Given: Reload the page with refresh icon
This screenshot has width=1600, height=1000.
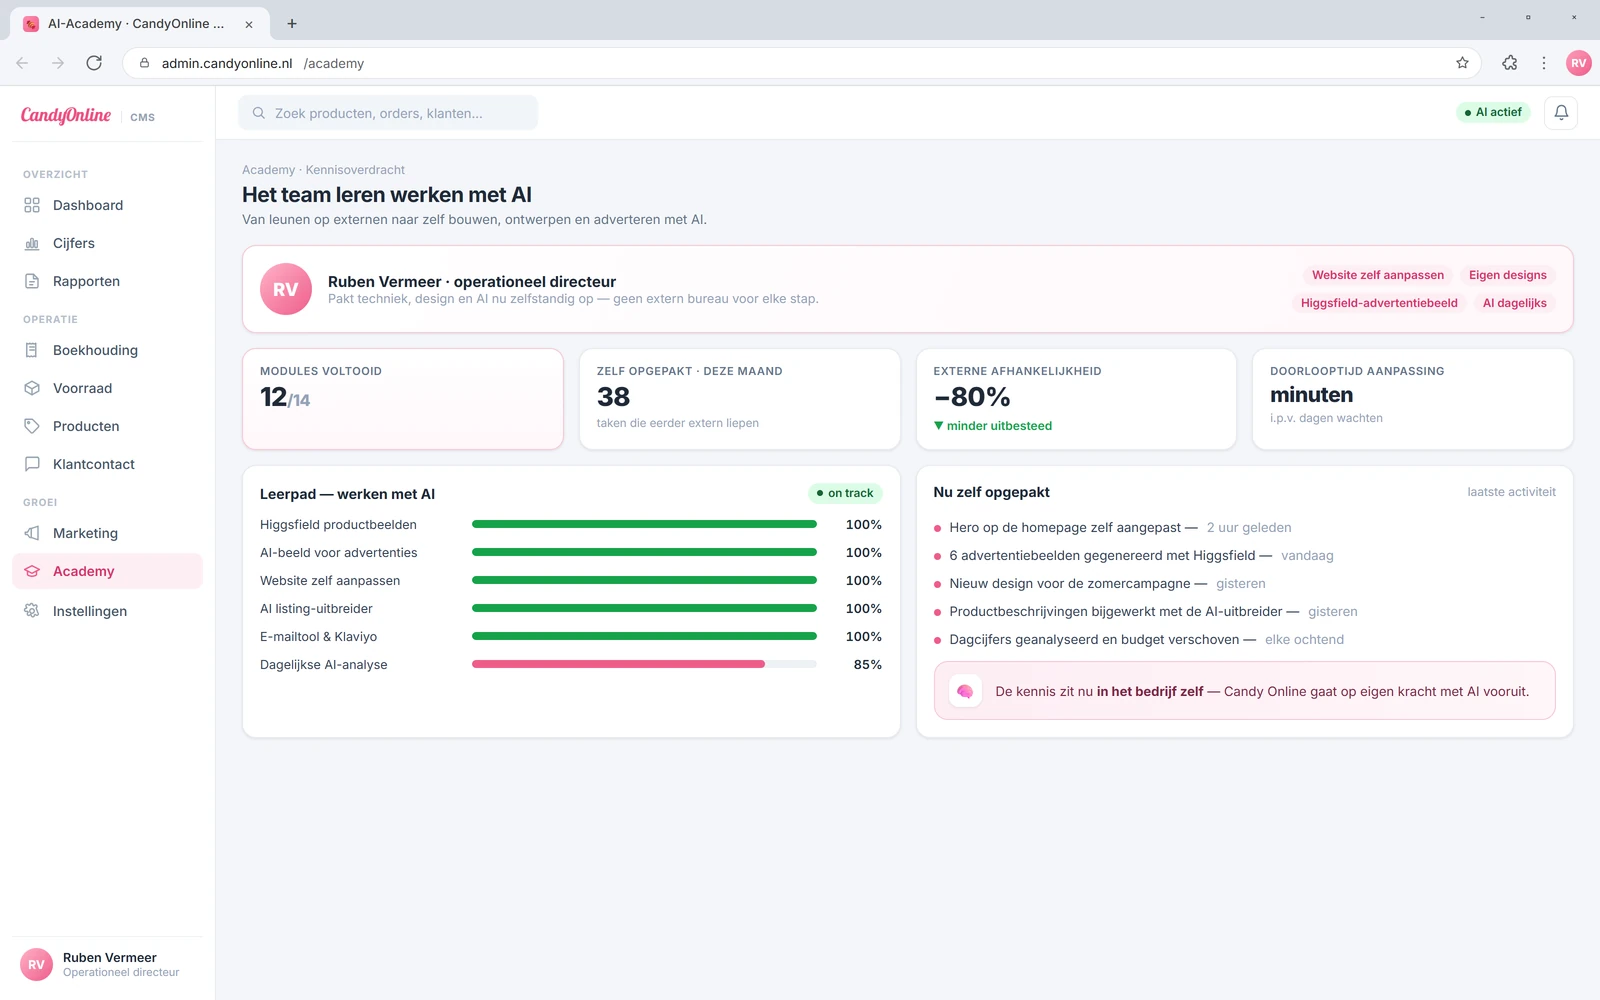Looking at the screenshot, I should (x=94, y=63).
